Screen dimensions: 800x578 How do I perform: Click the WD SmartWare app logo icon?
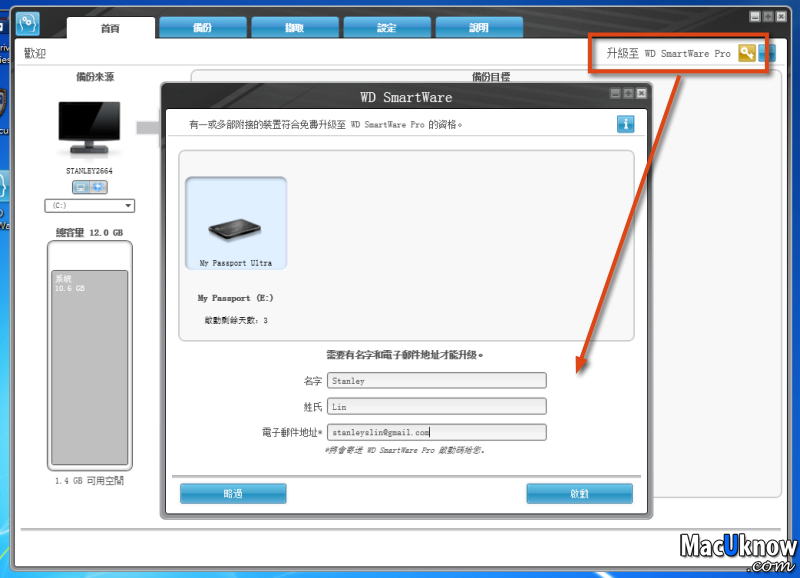28,22
